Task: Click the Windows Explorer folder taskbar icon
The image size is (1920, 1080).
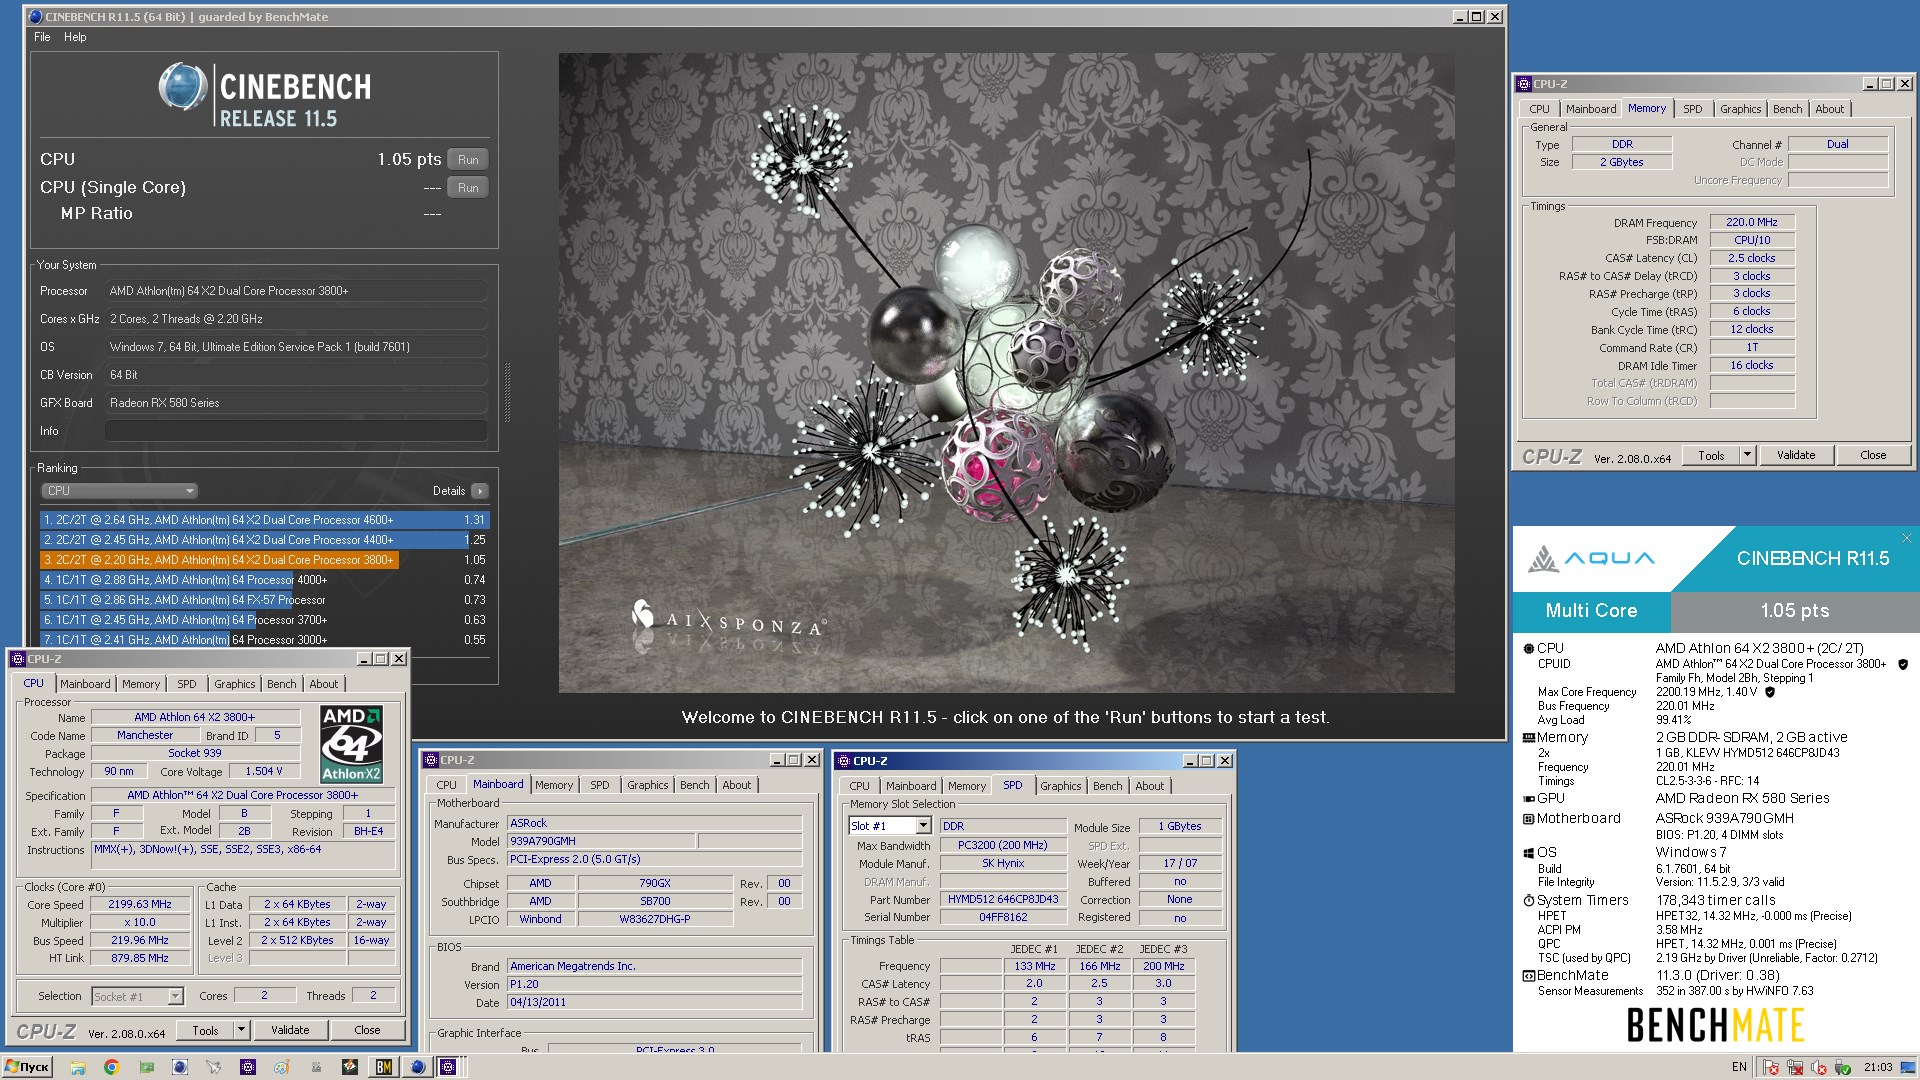Action: 78,1067
